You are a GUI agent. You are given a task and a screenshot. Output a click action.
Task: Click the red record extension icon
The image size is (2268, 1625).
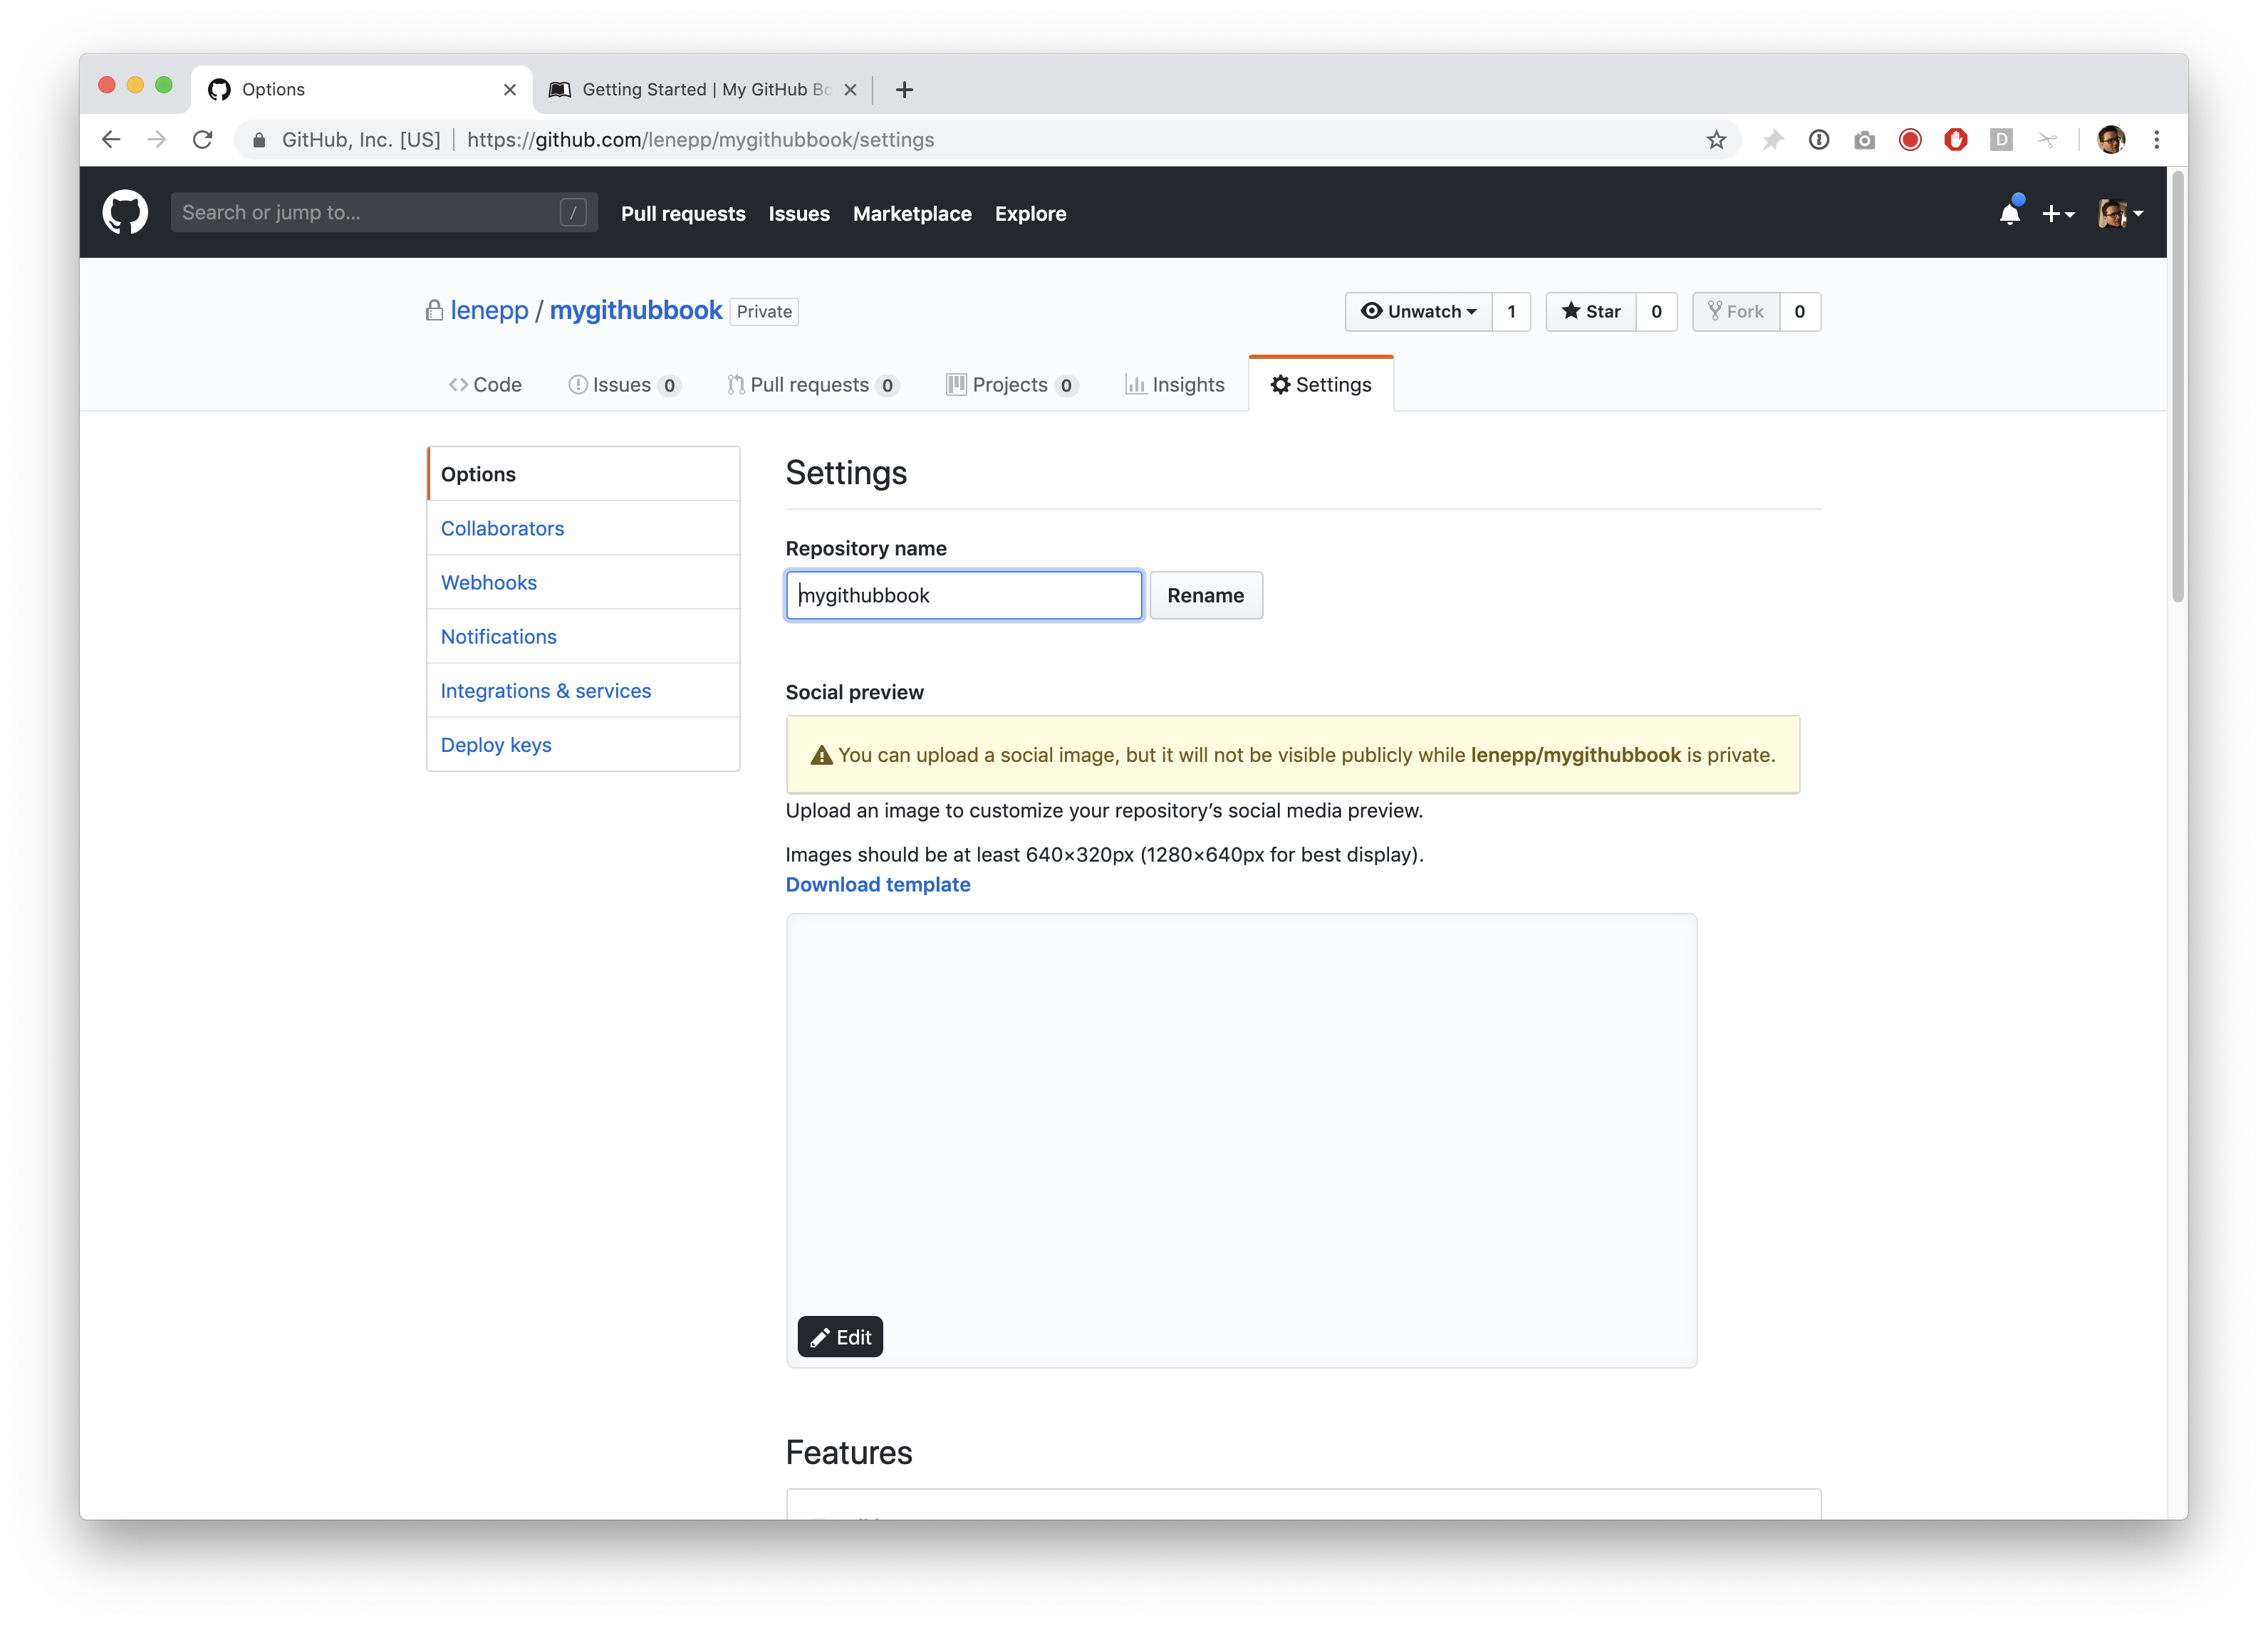click(1910, 140)
